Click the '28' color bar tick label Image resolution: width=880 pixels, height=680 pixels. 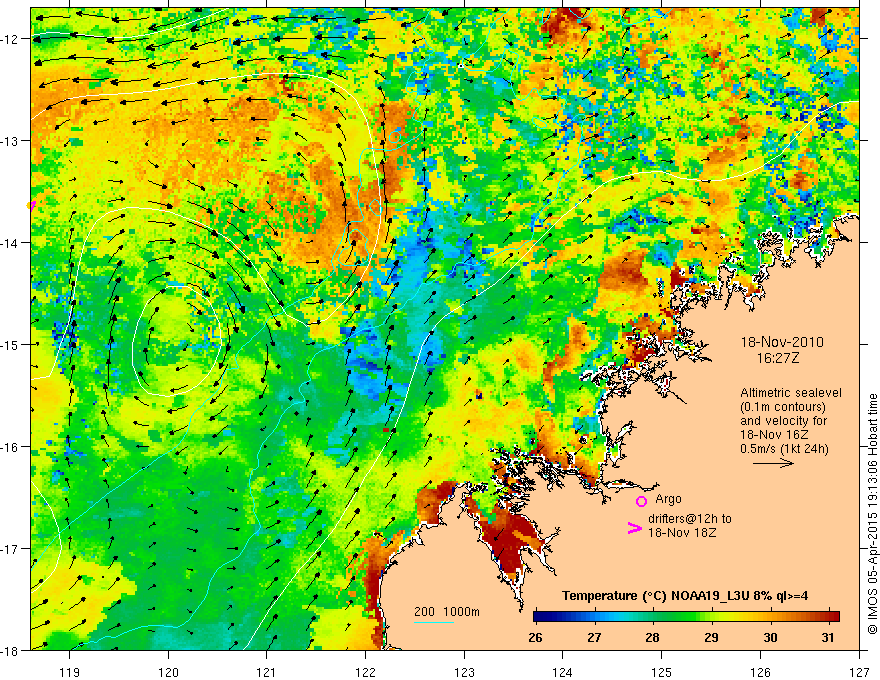(652, 637)
